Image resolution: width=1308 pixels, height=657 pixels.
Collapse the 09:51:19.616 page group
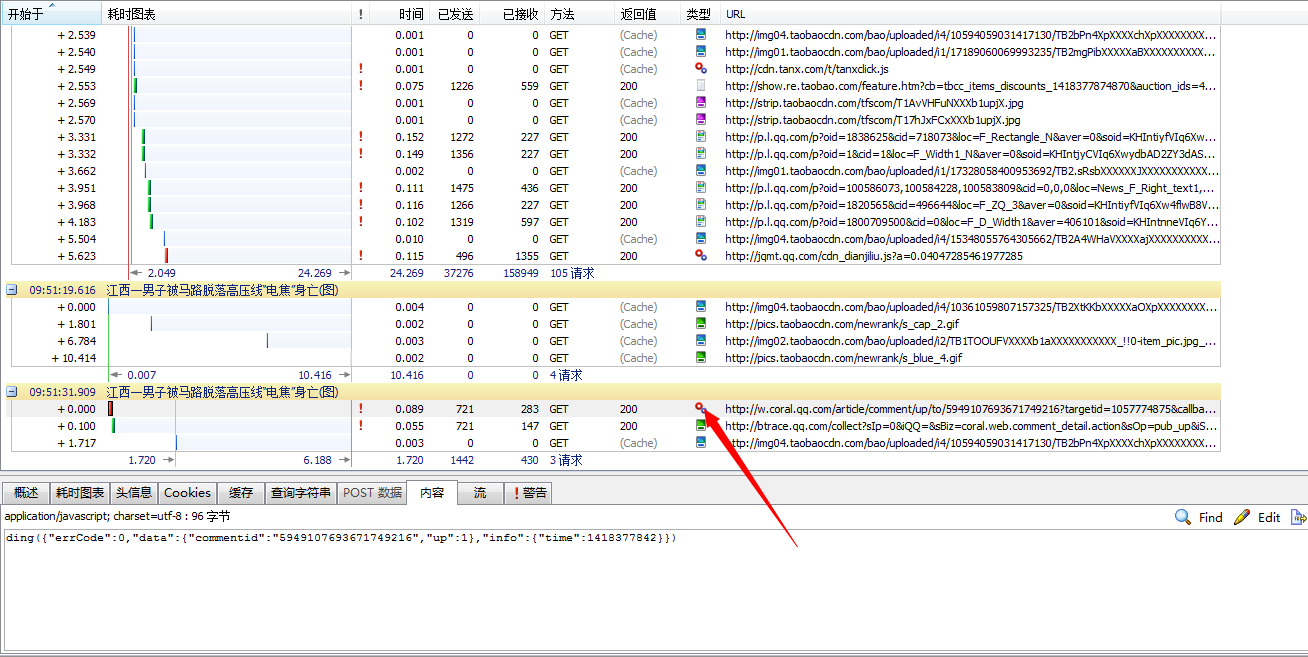pyautogui.click(x=12, y=290)
